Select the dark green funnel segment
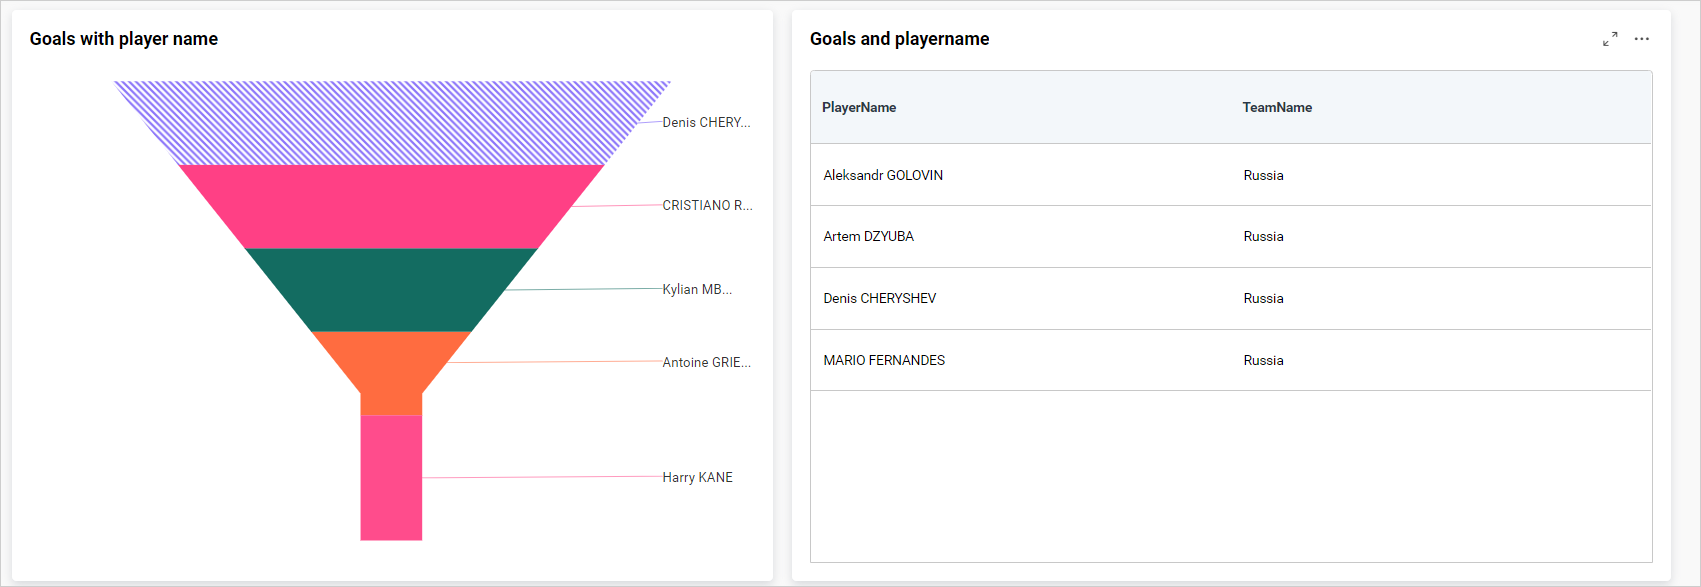Screen dimensions: 1701x587 (x=391, y=290)
